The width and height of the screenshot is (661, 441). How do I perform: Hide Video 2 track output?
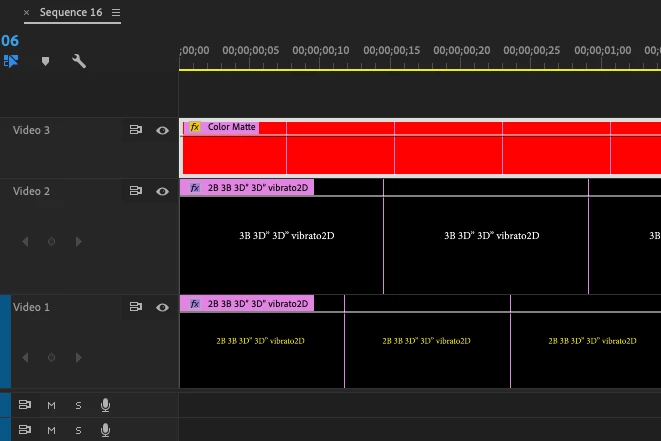(162, 191)
